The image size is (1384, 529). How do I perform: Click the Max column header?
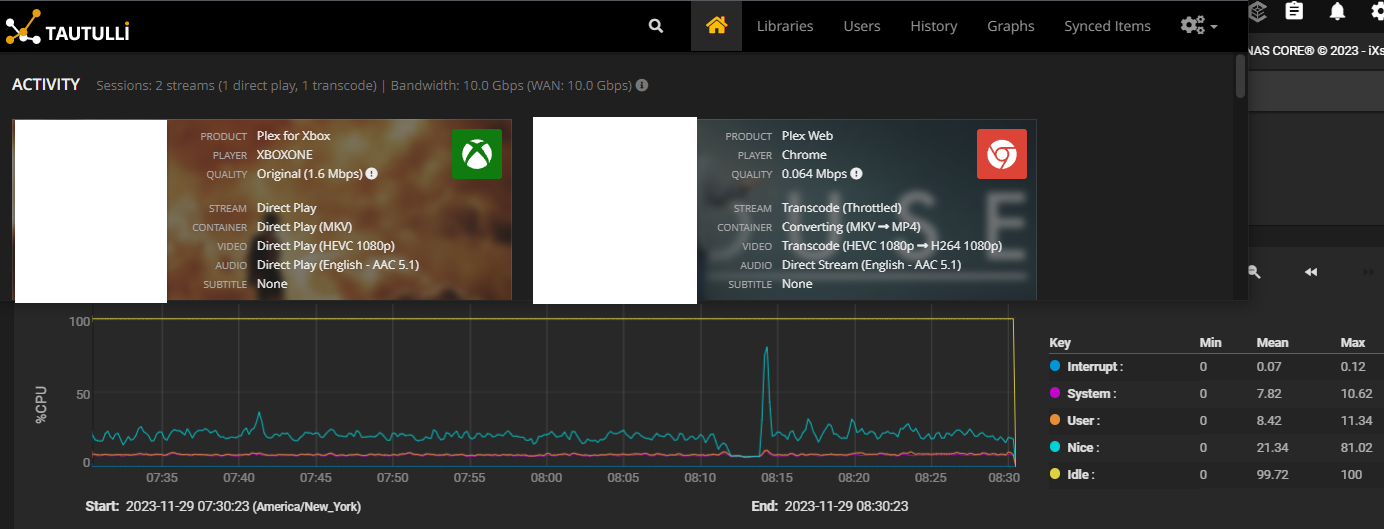(x=1353, y=343)
